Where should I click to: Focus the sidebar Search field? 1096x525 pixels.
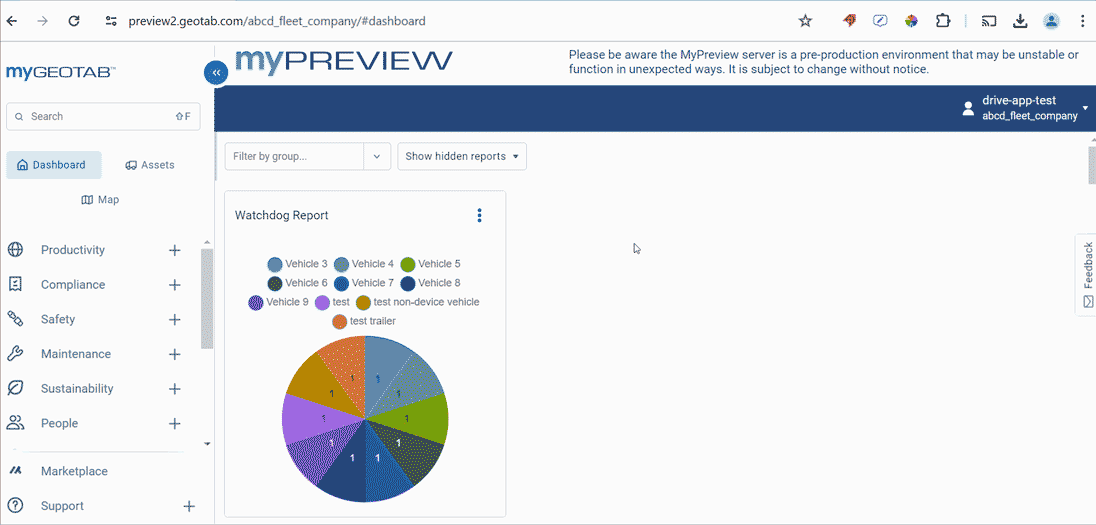point(103,116)
